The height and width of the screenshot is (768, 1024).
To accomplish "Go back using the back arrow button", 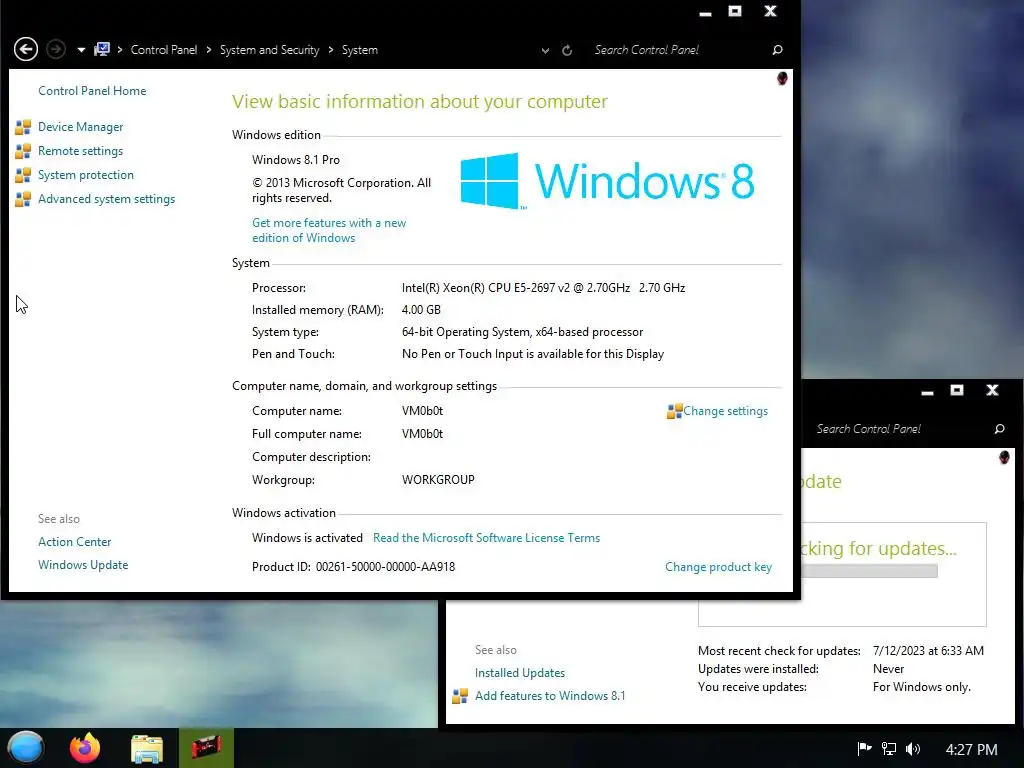I will point(26,50).
